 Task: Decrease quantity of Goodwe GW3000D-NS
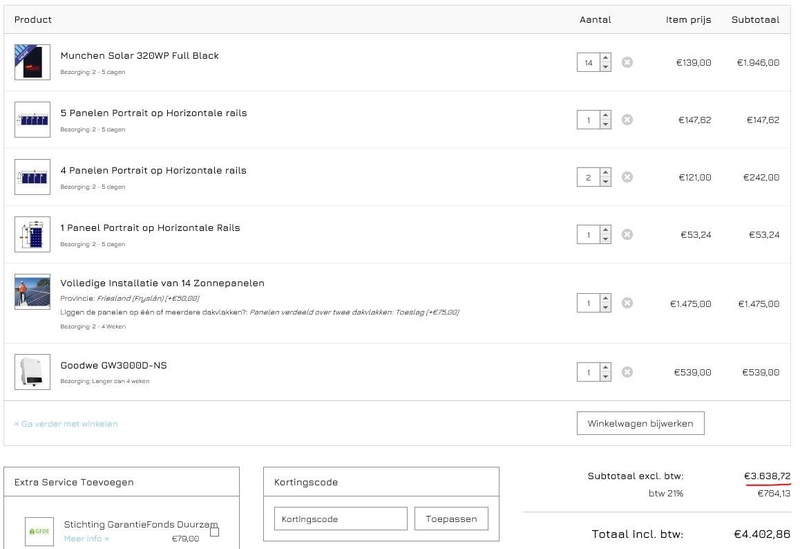[x=605, y=377]
